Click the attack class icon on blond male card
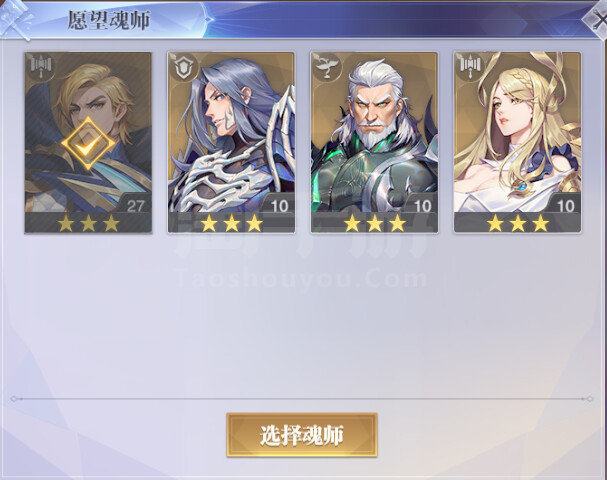 point(40,66)
